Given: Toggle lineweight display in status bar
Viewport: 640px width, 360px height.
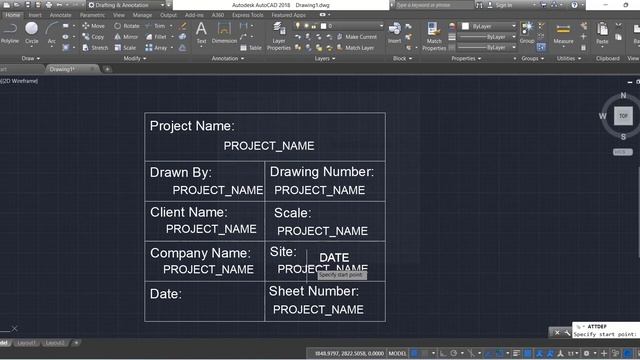Looking at the screenshot, I should point(516,353).
